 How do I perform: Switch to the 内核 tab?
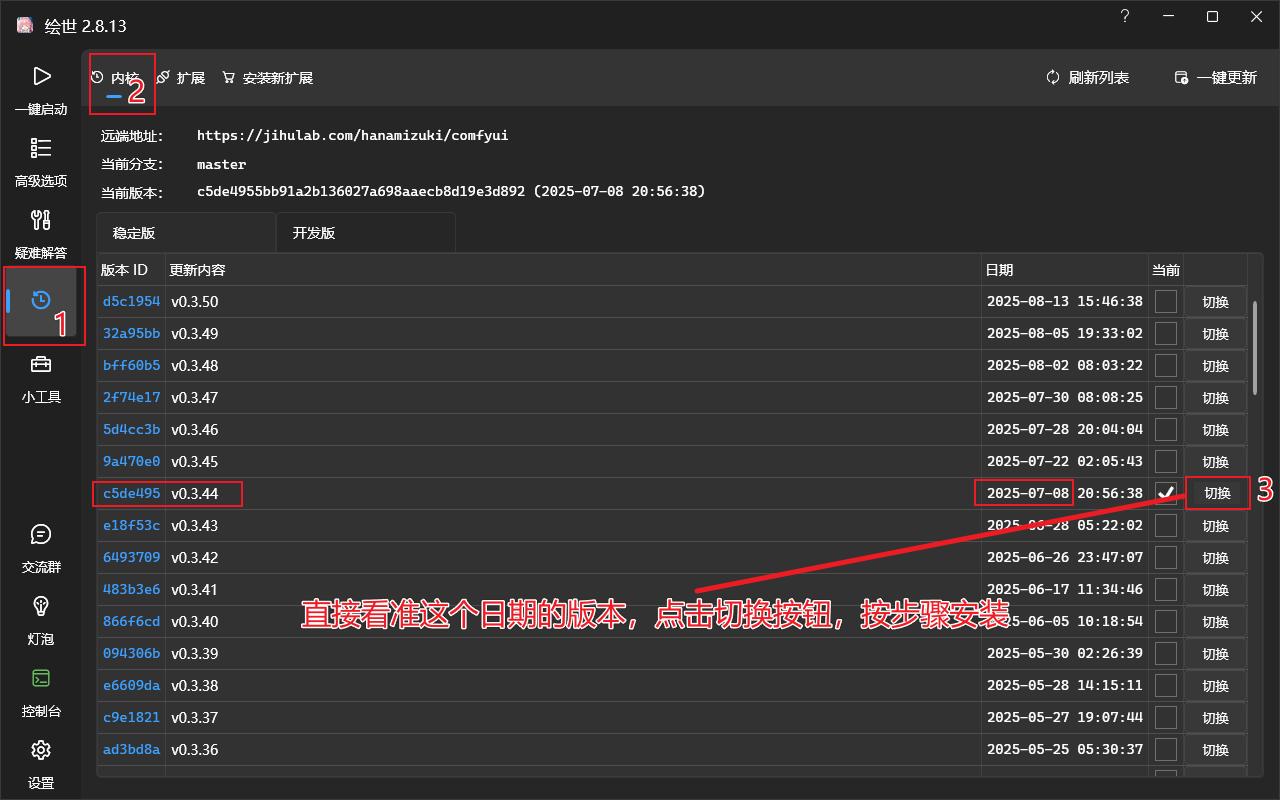point(114,78)
